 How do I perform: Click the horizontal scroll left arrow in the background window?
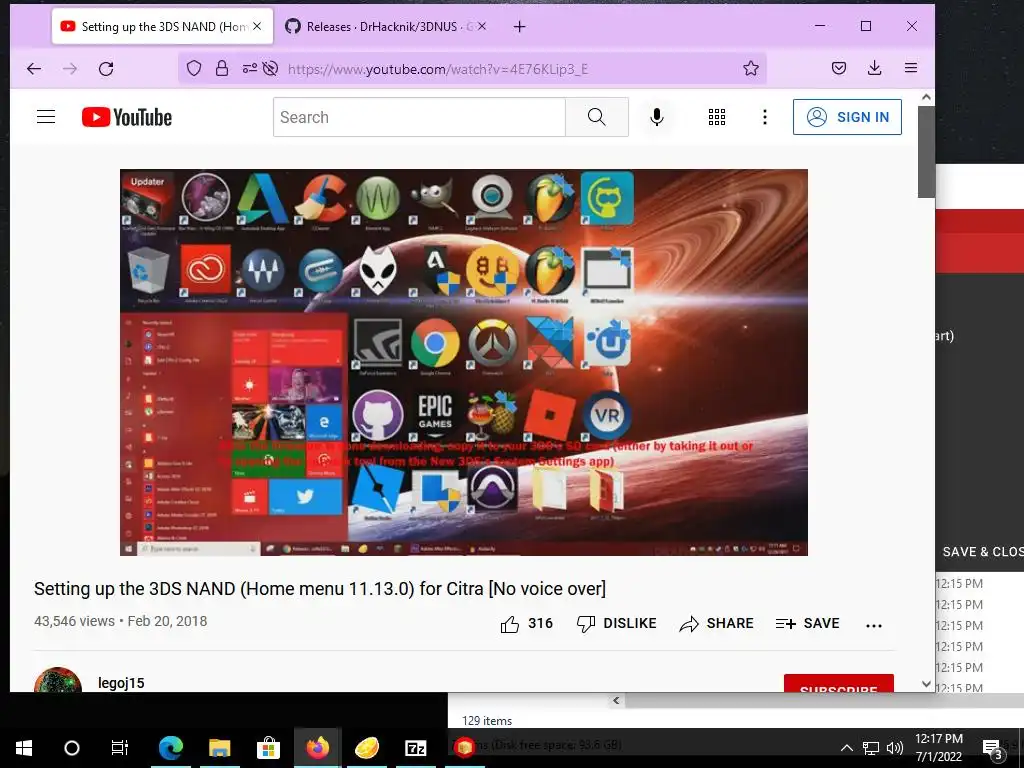click(x=616, y=701)
